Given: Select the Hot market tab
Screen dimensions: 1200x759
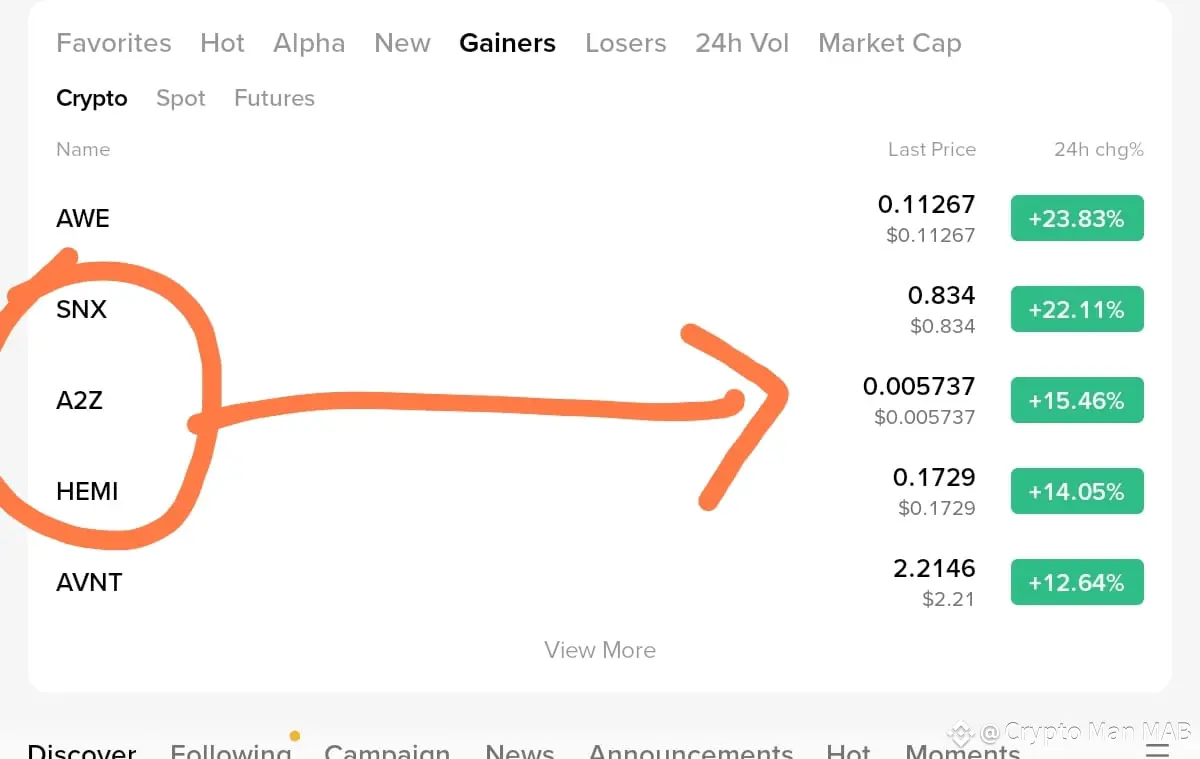Looking at the screenshot, I should coord(222,43).
